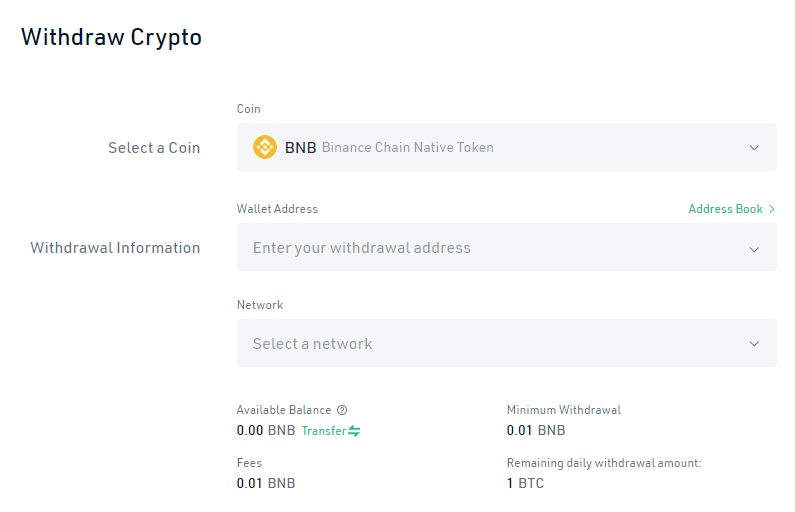
Task: Click the Withdrawal Information section label
Action: tap(115, 248)
